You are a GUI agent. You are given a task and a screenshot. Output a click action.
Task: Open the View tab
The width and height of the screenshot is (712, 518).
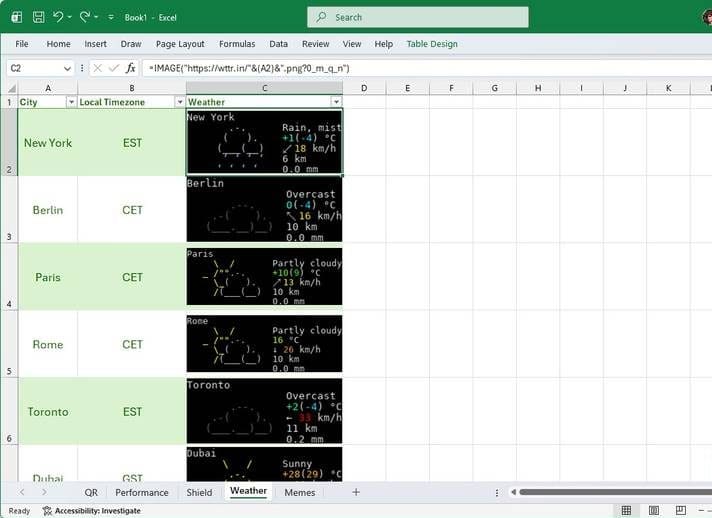tap(352, 44)
